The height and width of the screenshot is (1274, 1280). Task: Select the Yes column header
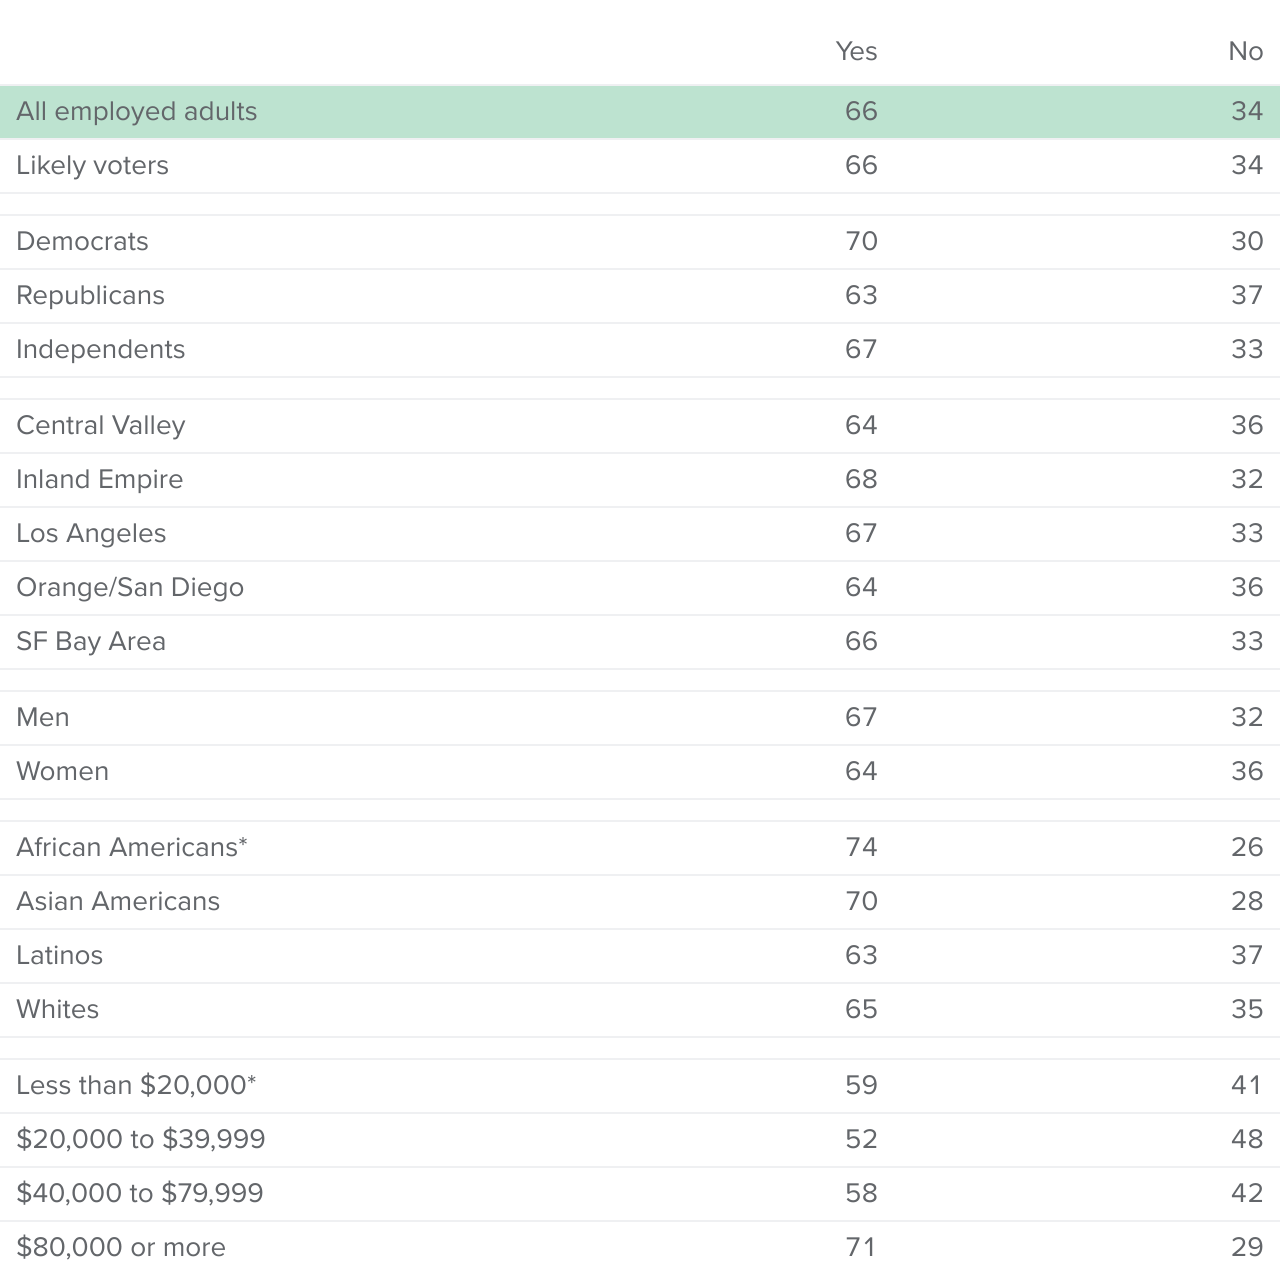pos(856,51)
